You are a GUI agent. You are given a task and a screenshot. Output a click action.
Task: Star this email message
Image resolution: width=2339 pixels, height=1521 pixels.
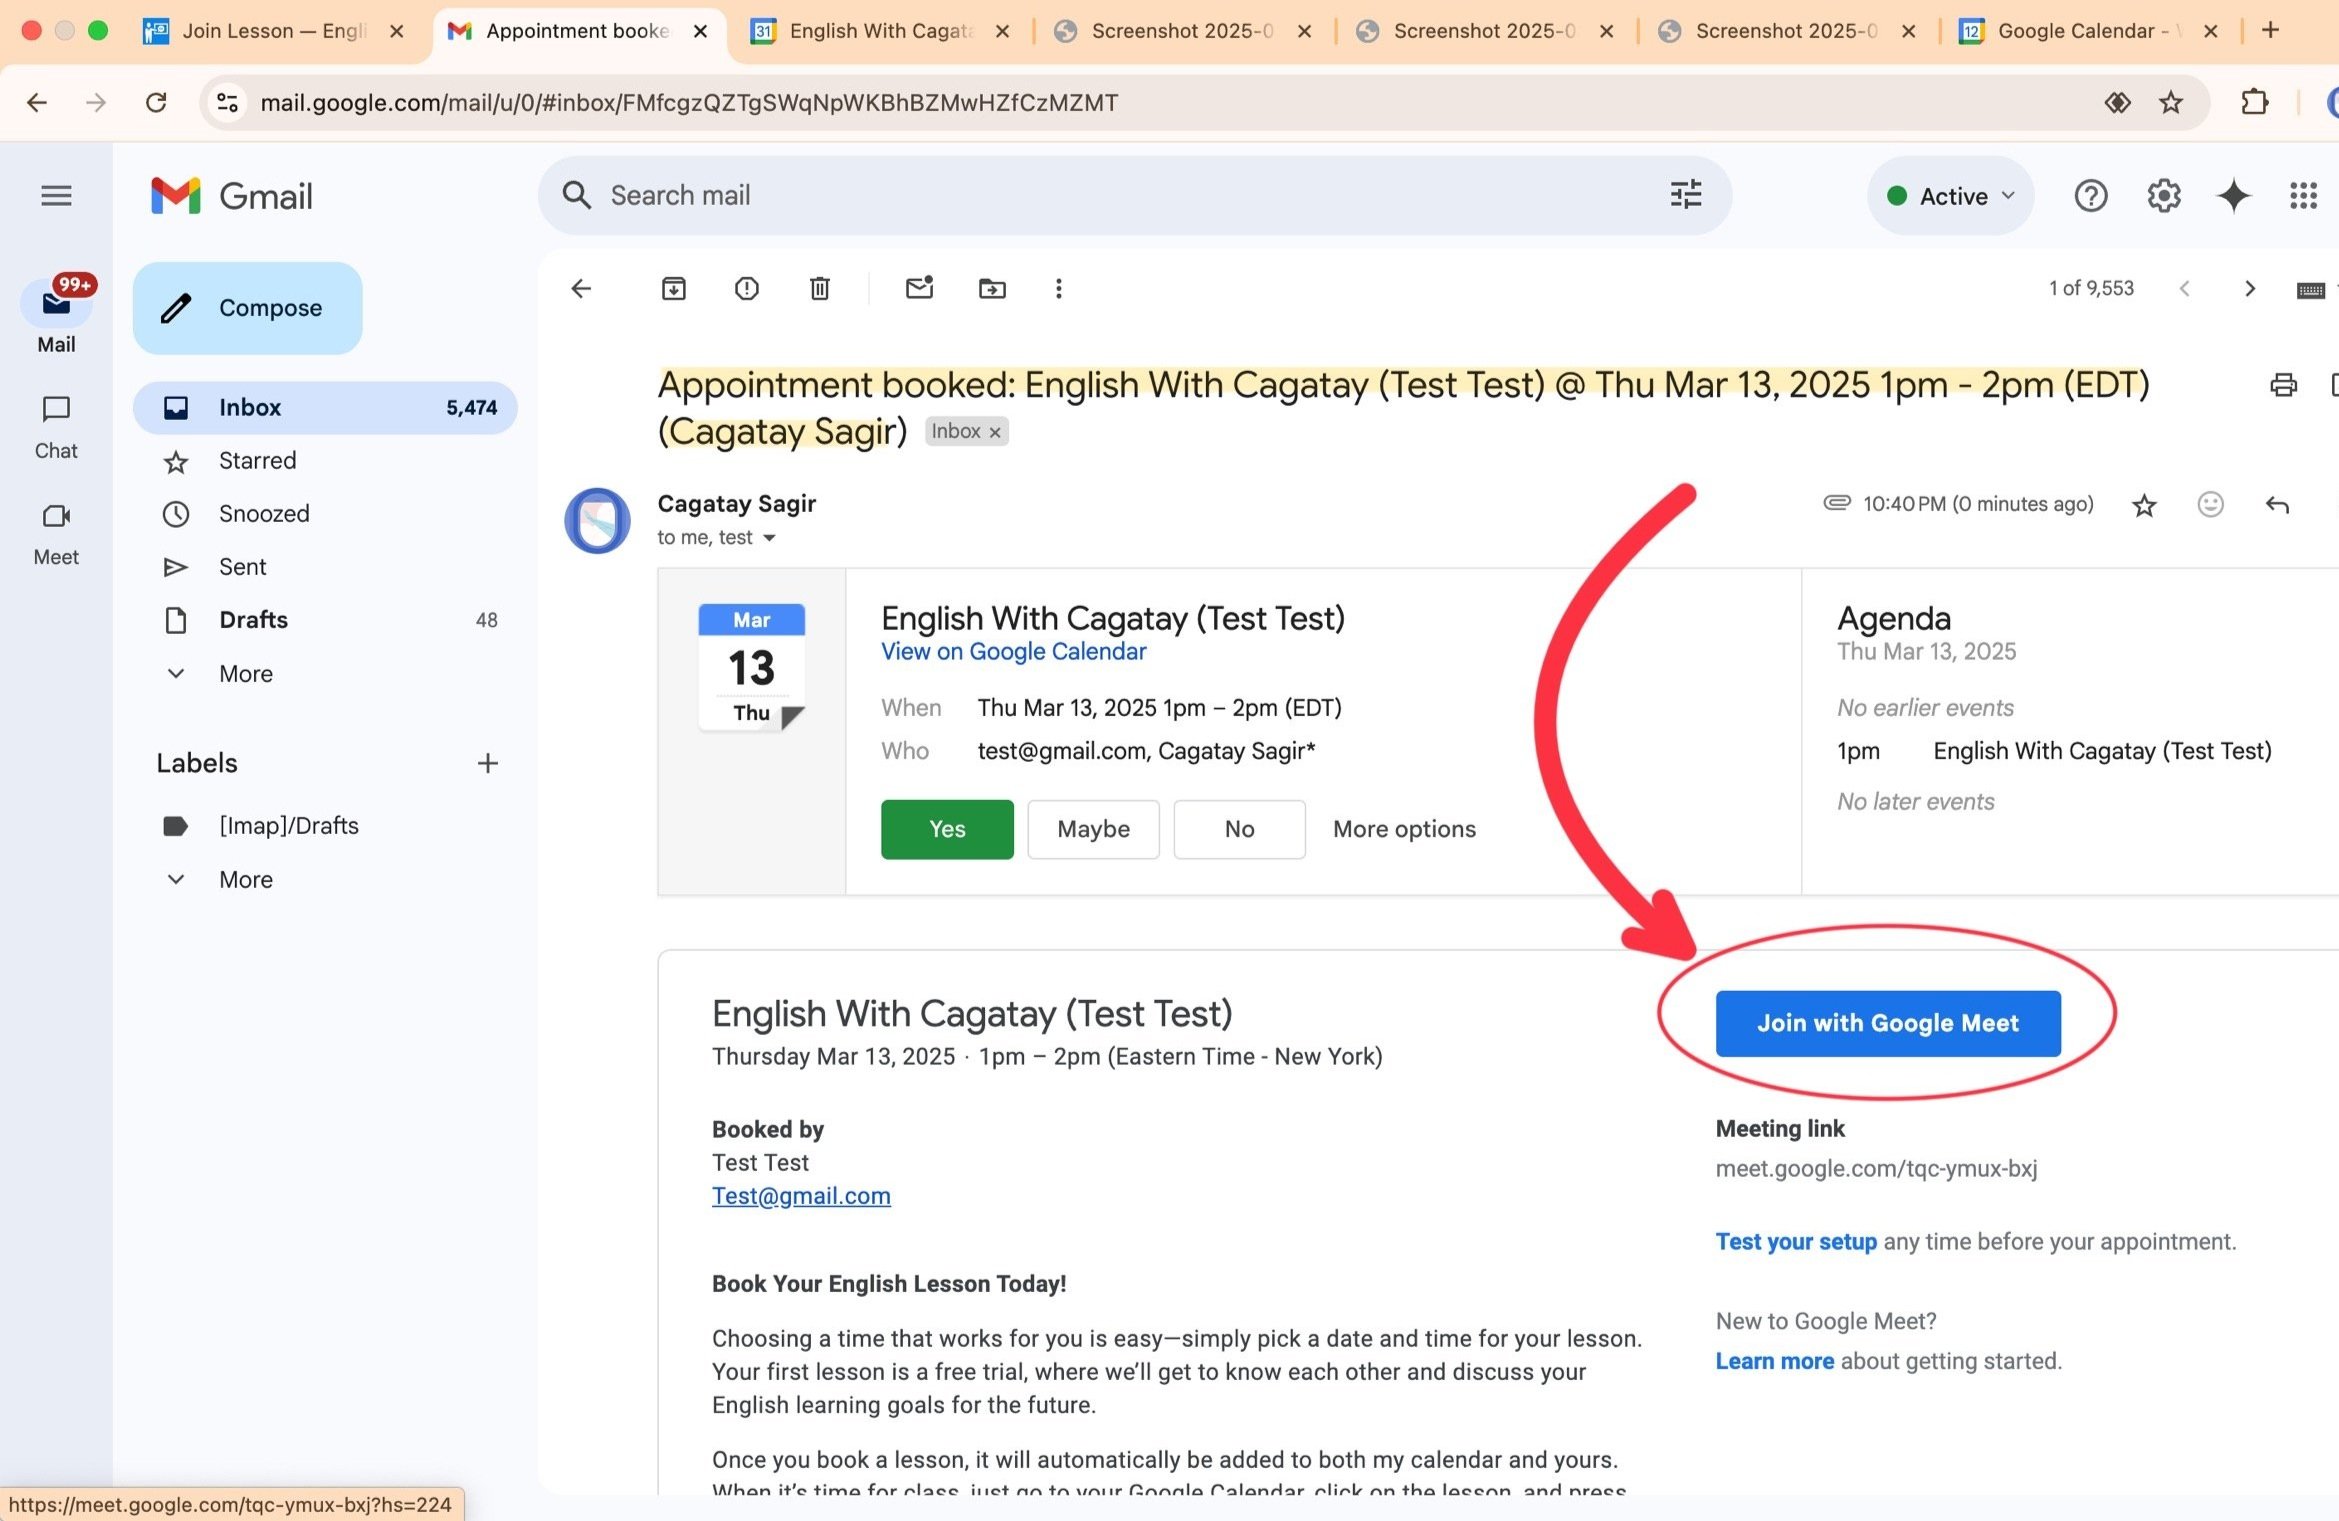2144,505
